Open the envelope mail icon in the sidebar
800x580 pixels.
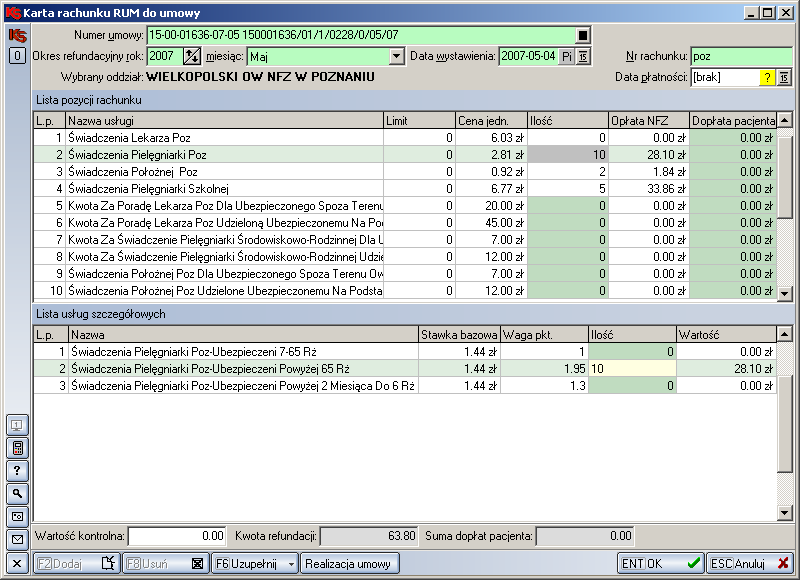coord(17,539)
